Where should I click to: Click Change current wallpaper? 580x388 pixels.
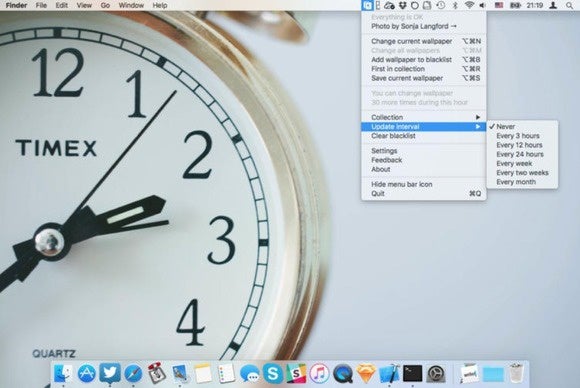point(424,41)
